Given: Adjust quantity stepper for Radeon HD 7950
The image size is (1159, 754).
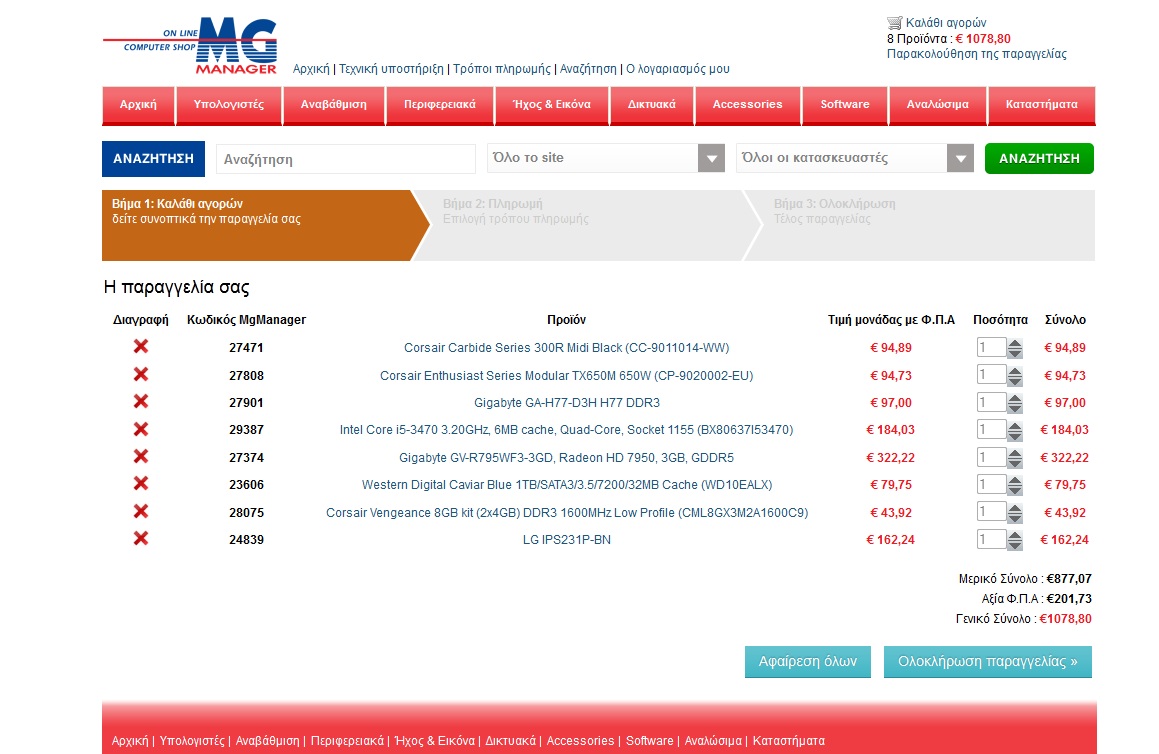Looking at the screenshot, I should click(1015, 458).
